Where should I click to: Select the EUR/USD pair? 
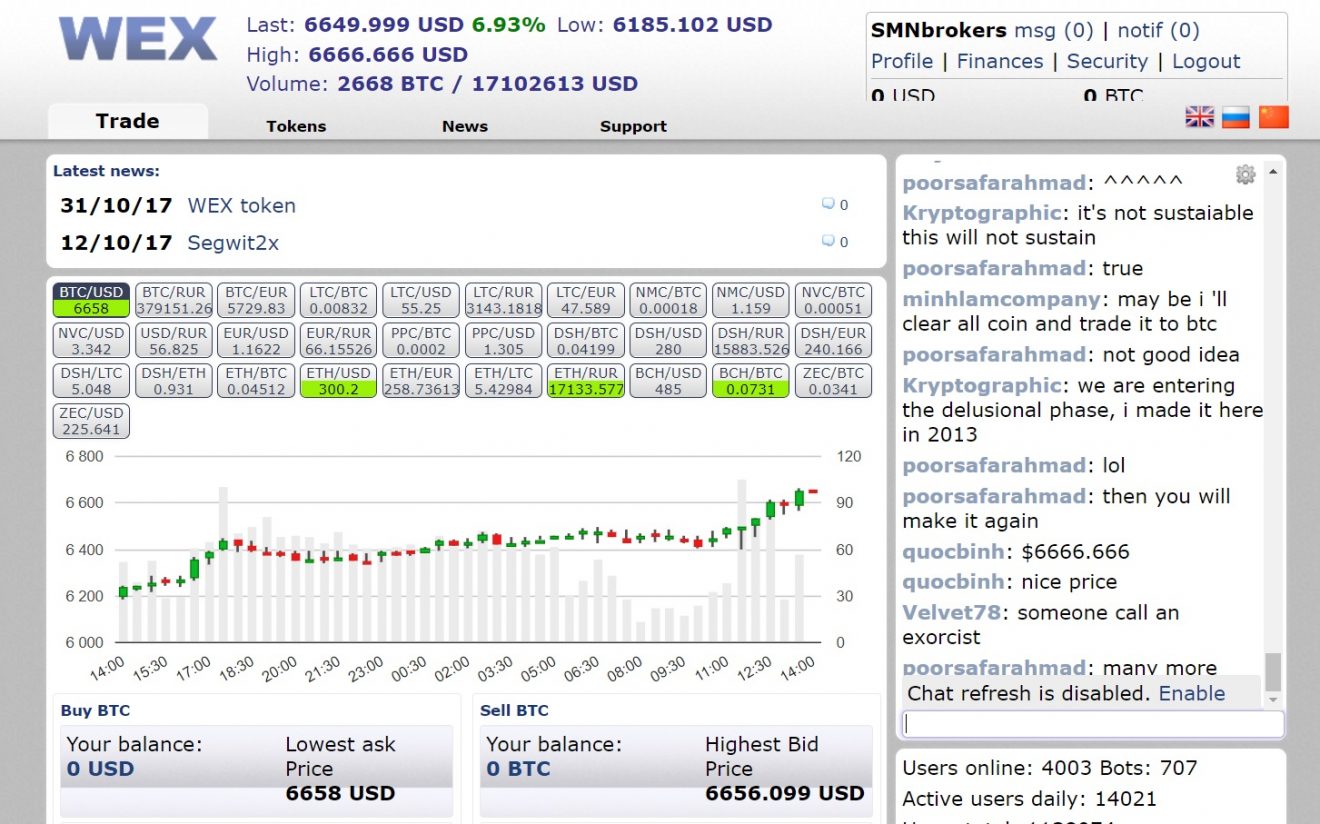[x=256, y=340]
